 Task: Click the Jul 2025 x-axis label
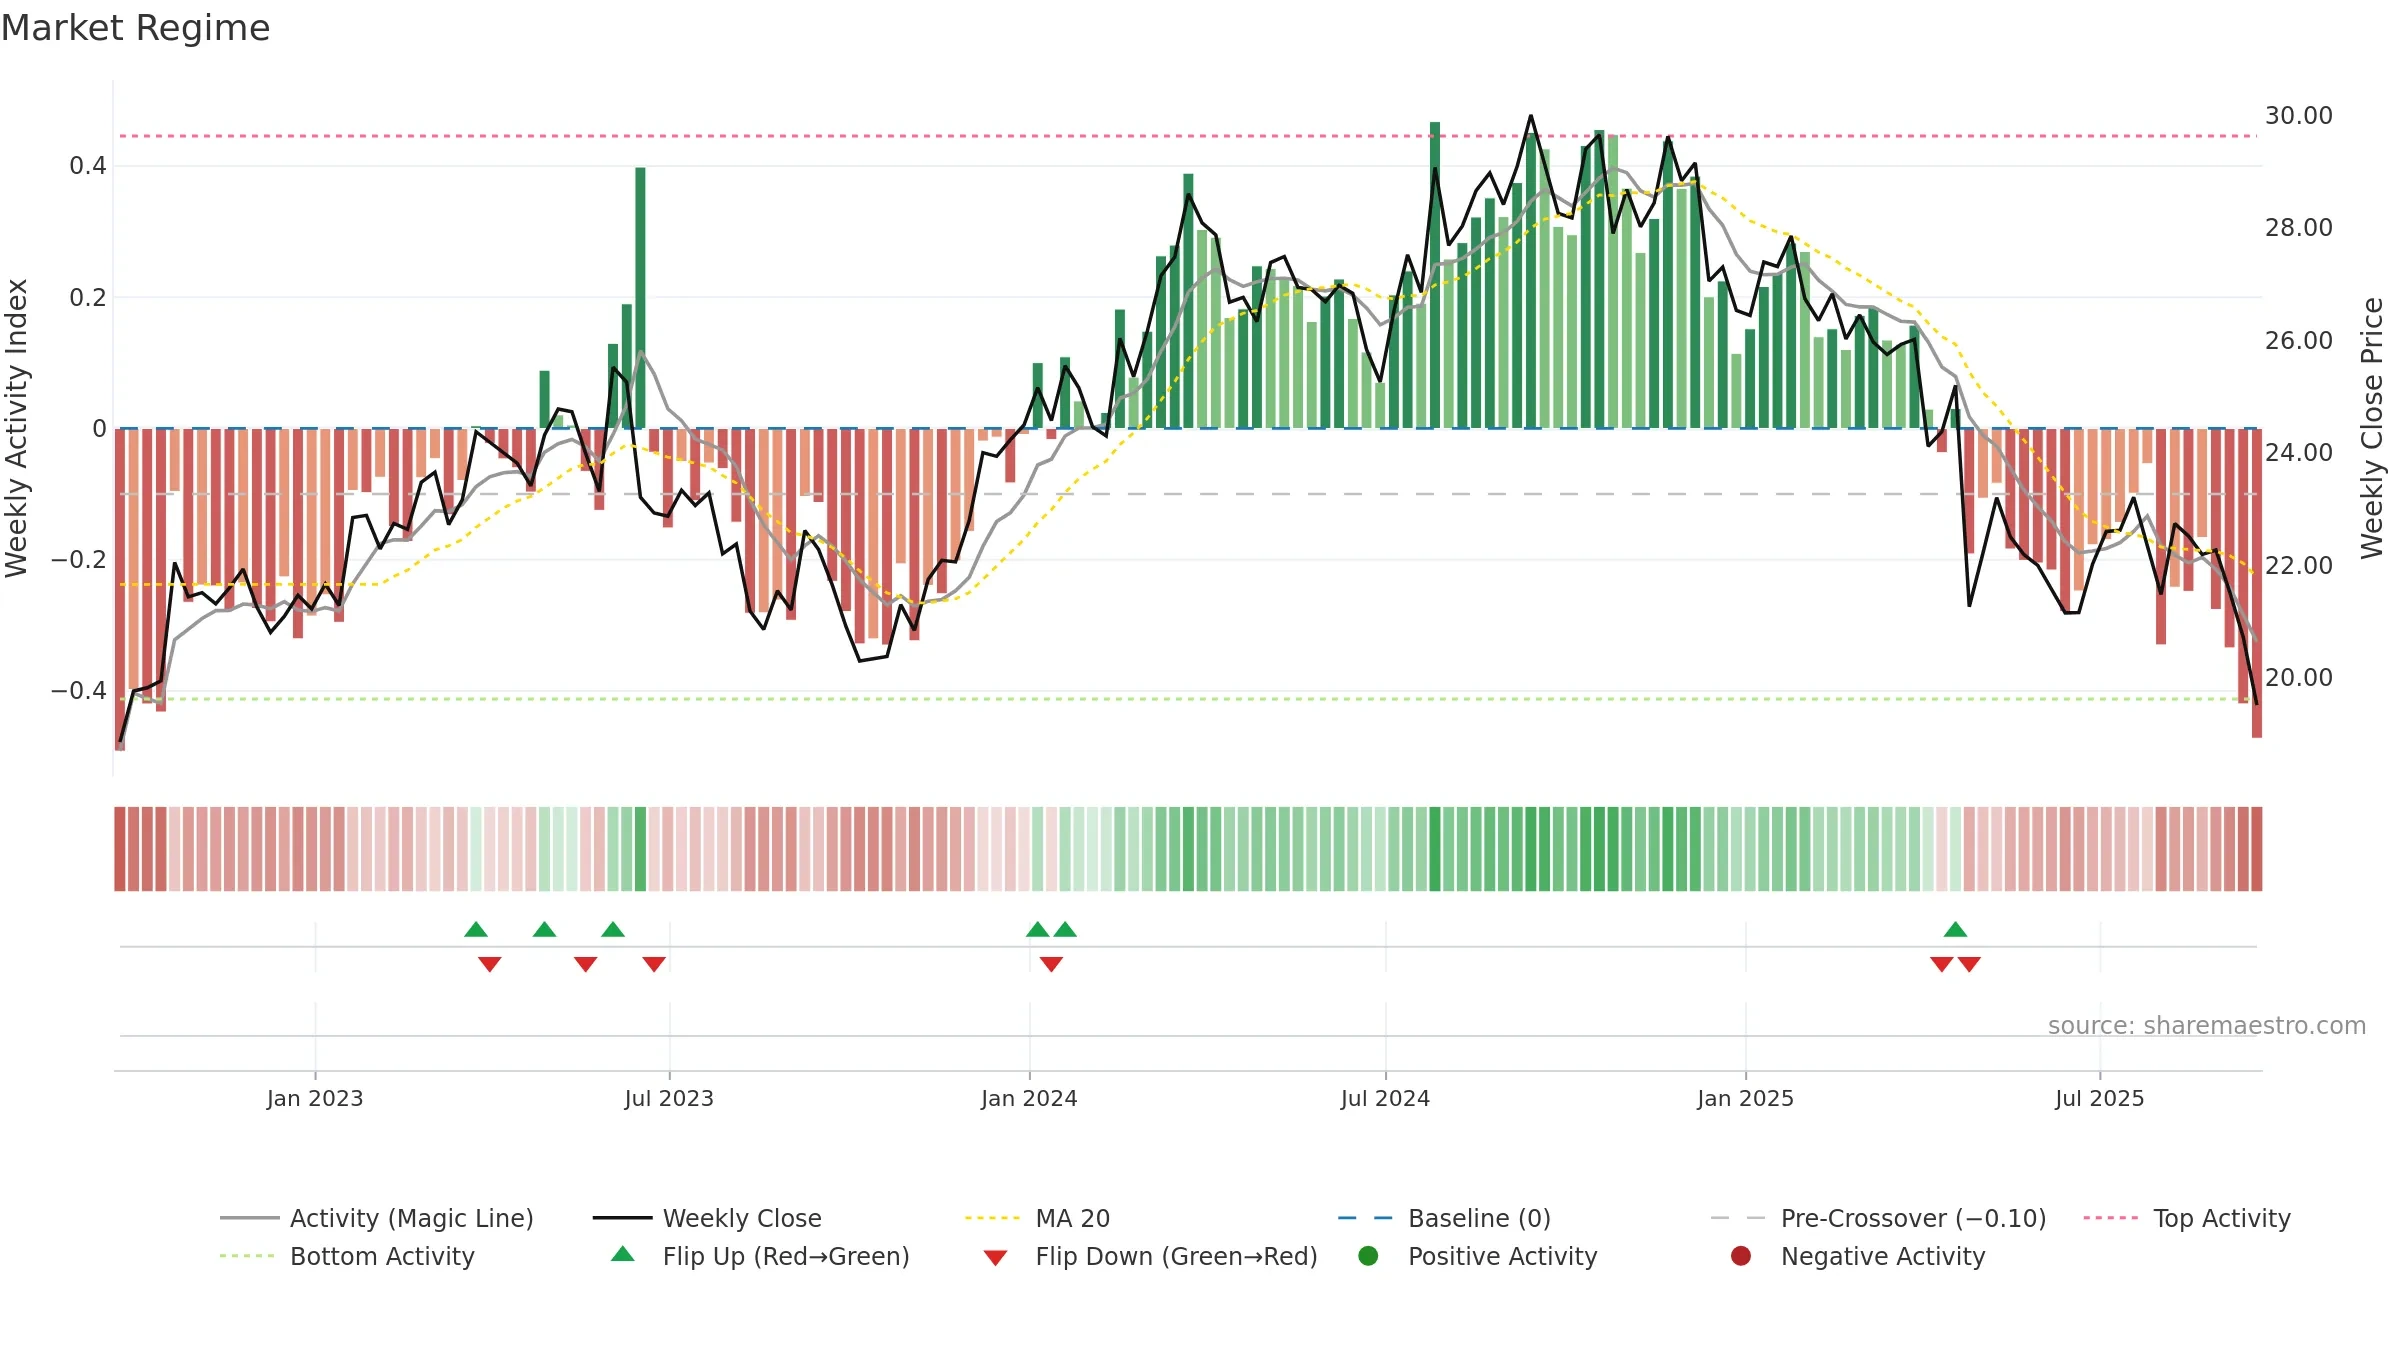tap(2100, 1098)
